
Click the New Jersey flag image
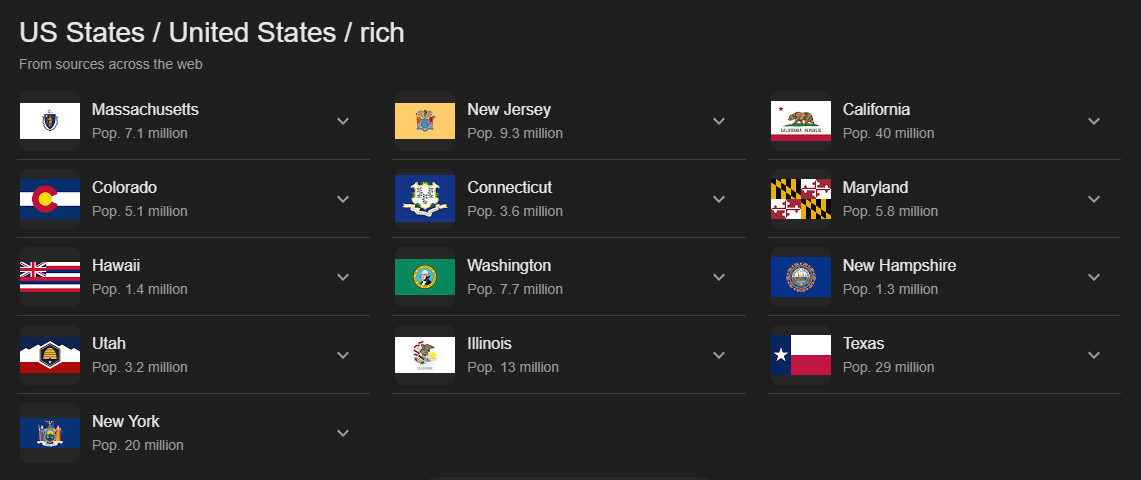click(425, 121)
